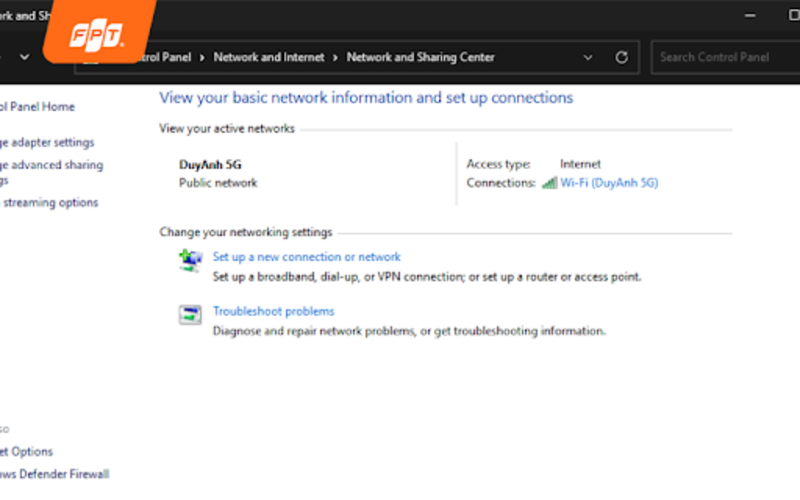The width and height of the screenshot is (800, 500).
Task: Open Wi-Fi (DuyAnh 5G) connection link
Action: click(609, 183)
